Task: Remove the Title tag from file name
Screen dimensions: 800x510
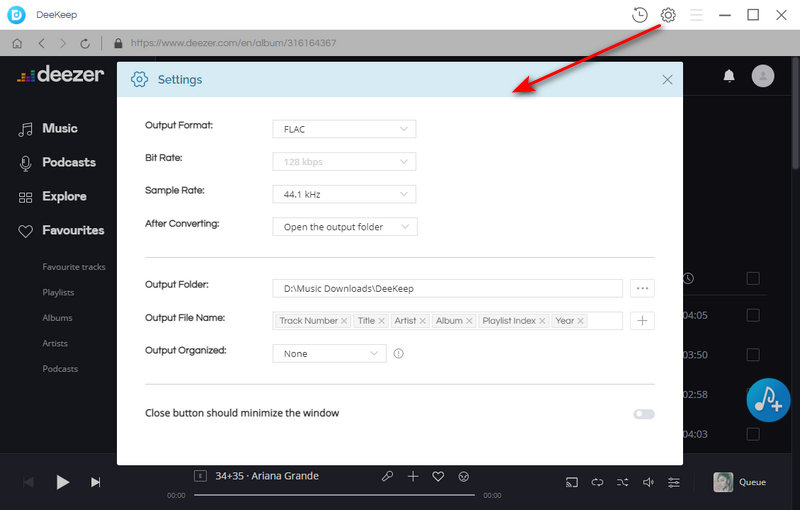Action: (x=382, y=321)
